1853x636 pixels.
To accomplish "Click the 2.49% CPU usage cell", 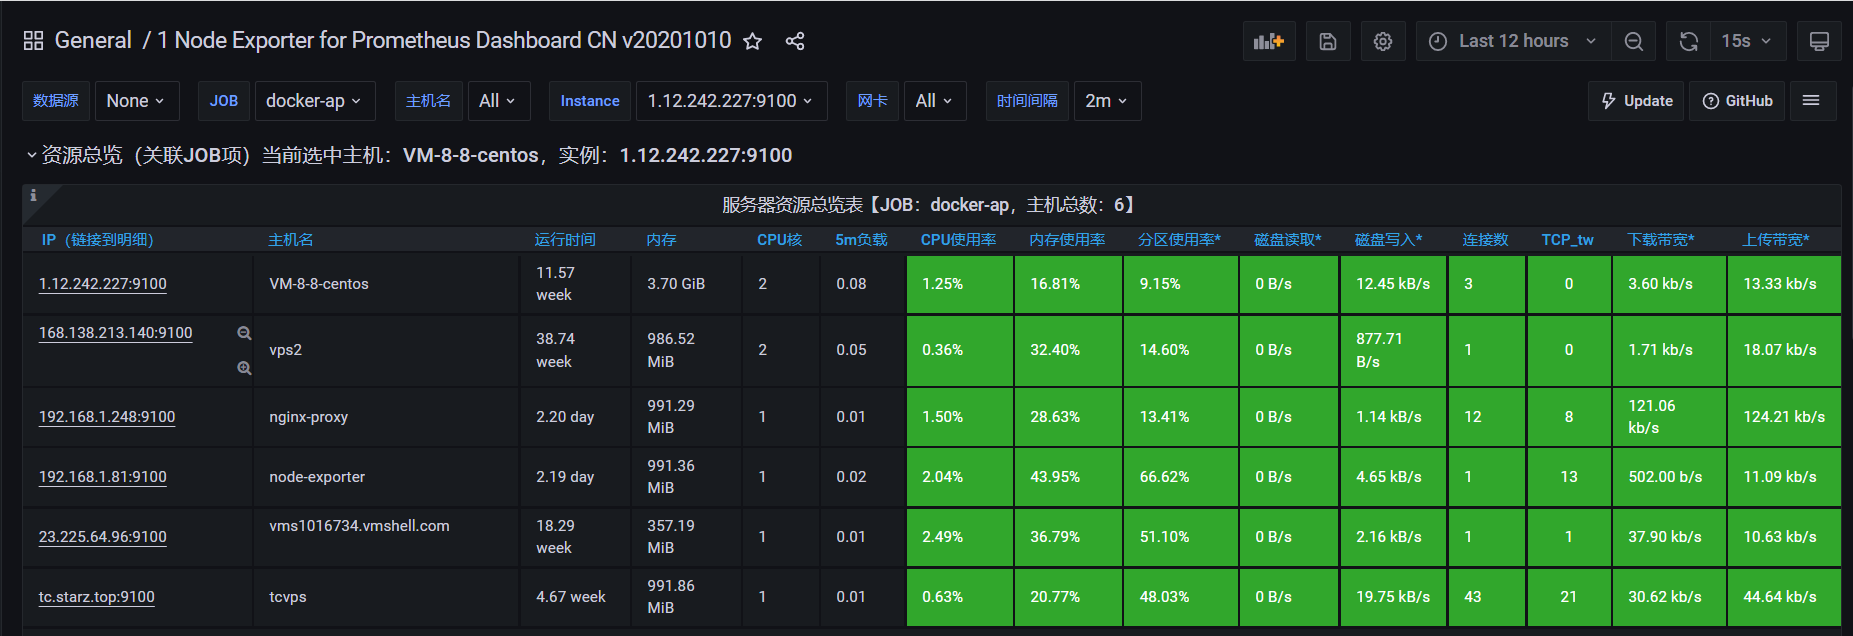I will click(960, 537).
